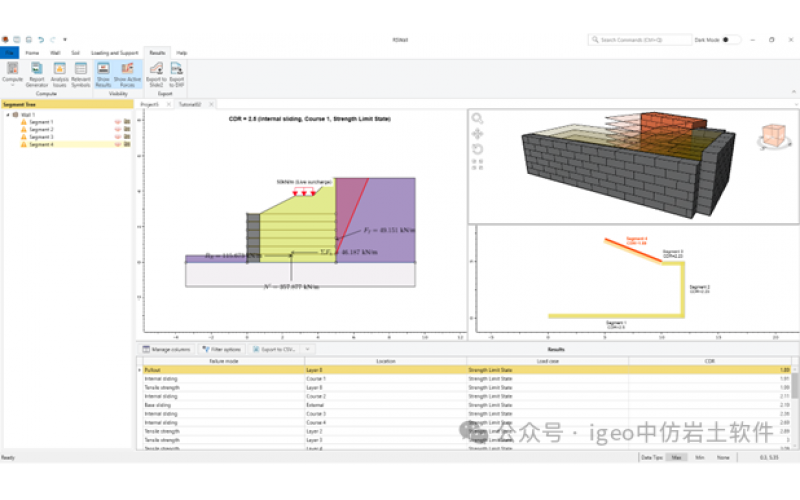Open the Compute dropdown arrow
Image resolution: width=800 pixels, height=500 pixels.
pos(13,85)
